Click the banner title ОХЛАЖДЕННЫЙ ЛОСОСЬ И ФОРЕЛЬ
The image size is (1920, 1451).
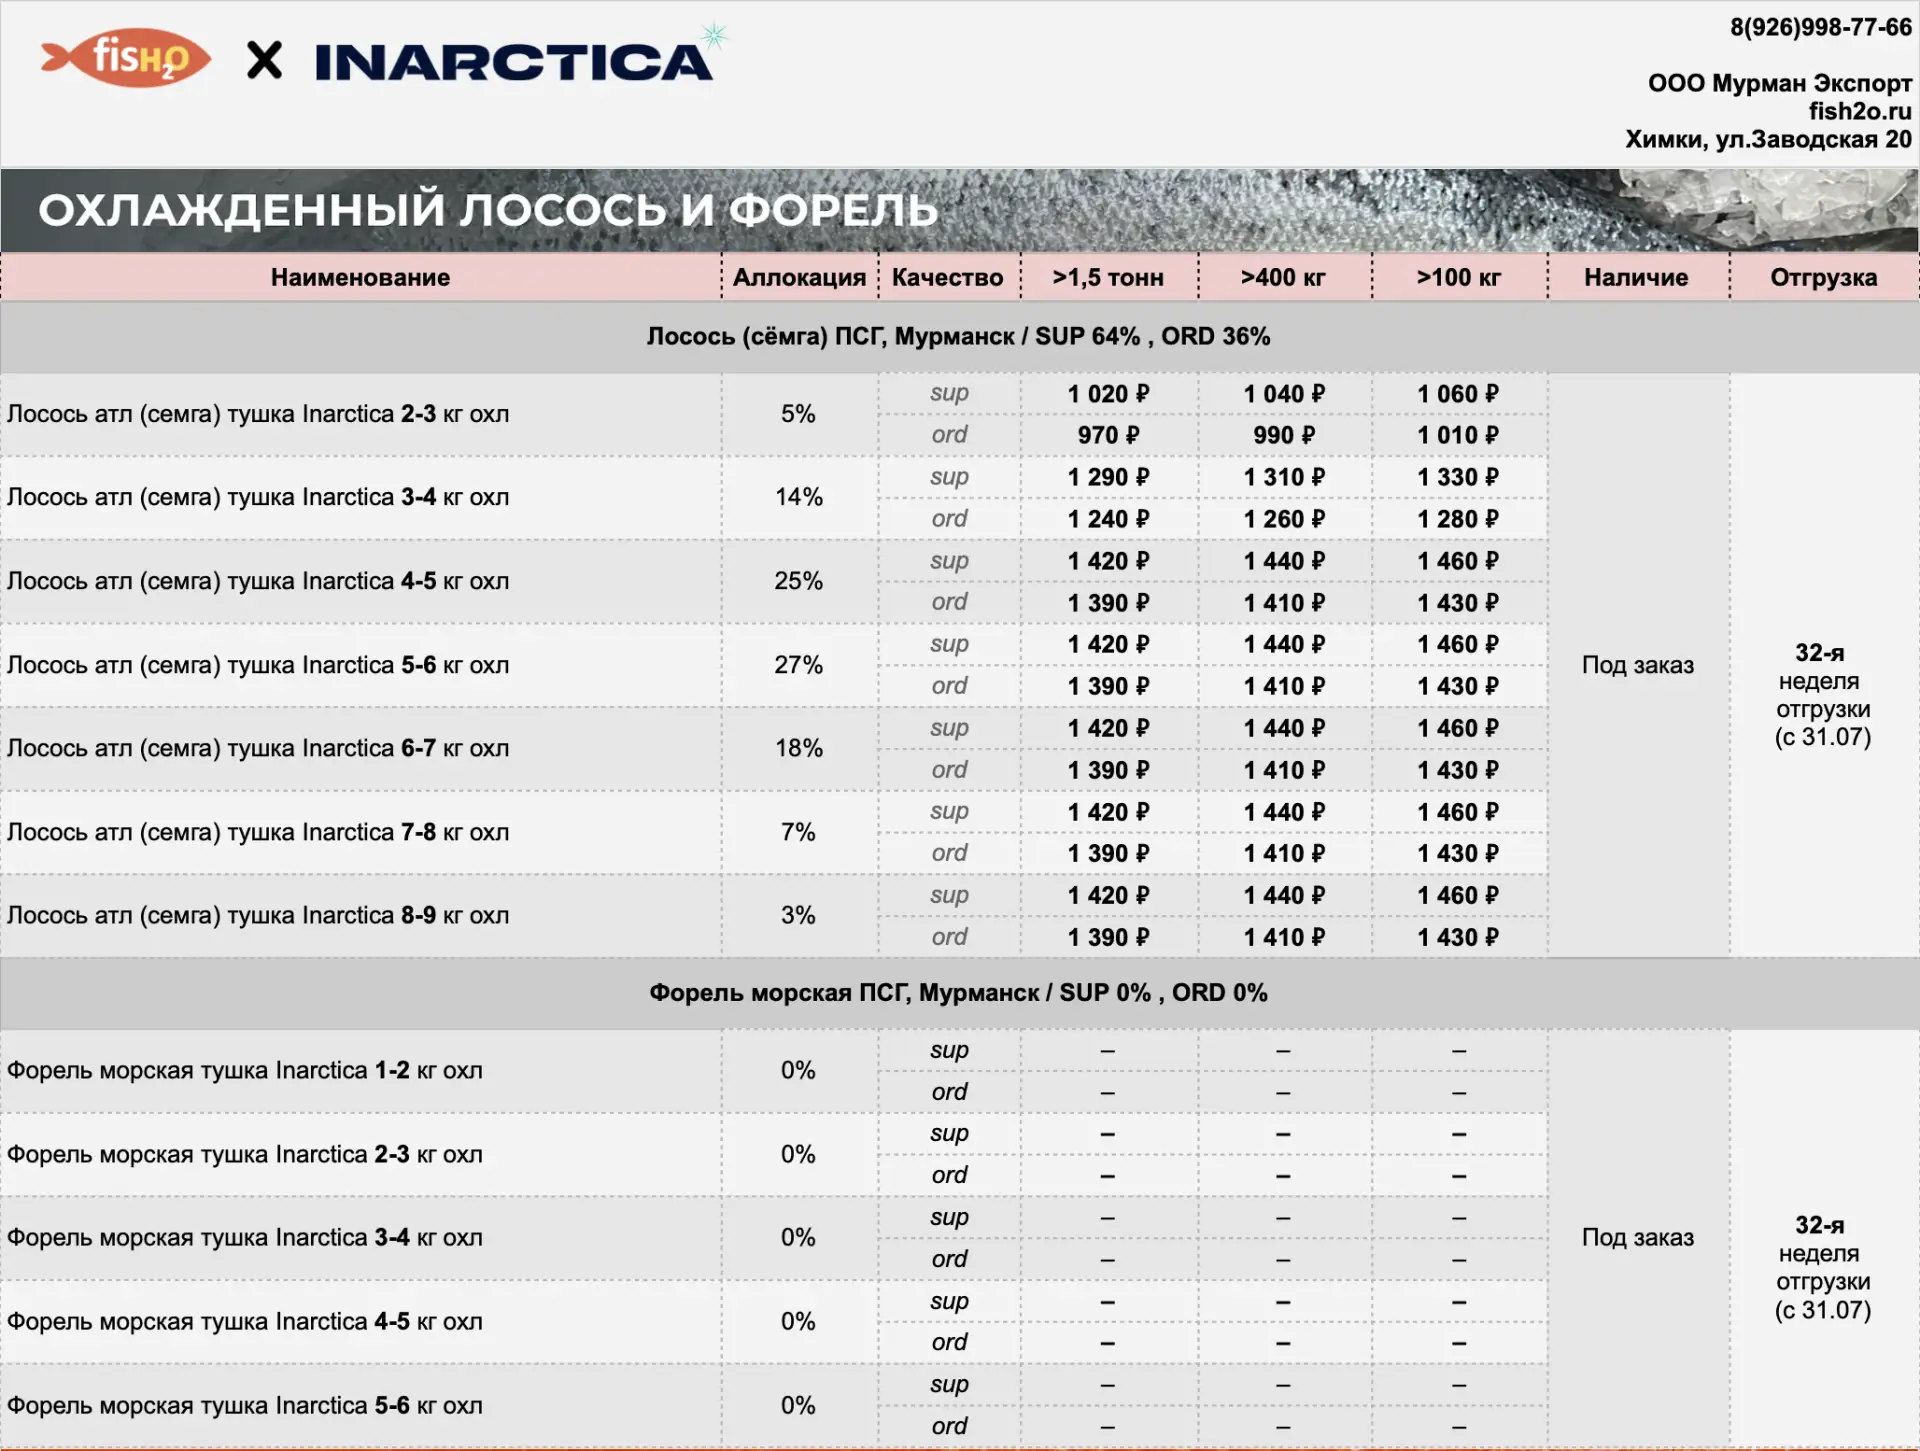(488, 210)
